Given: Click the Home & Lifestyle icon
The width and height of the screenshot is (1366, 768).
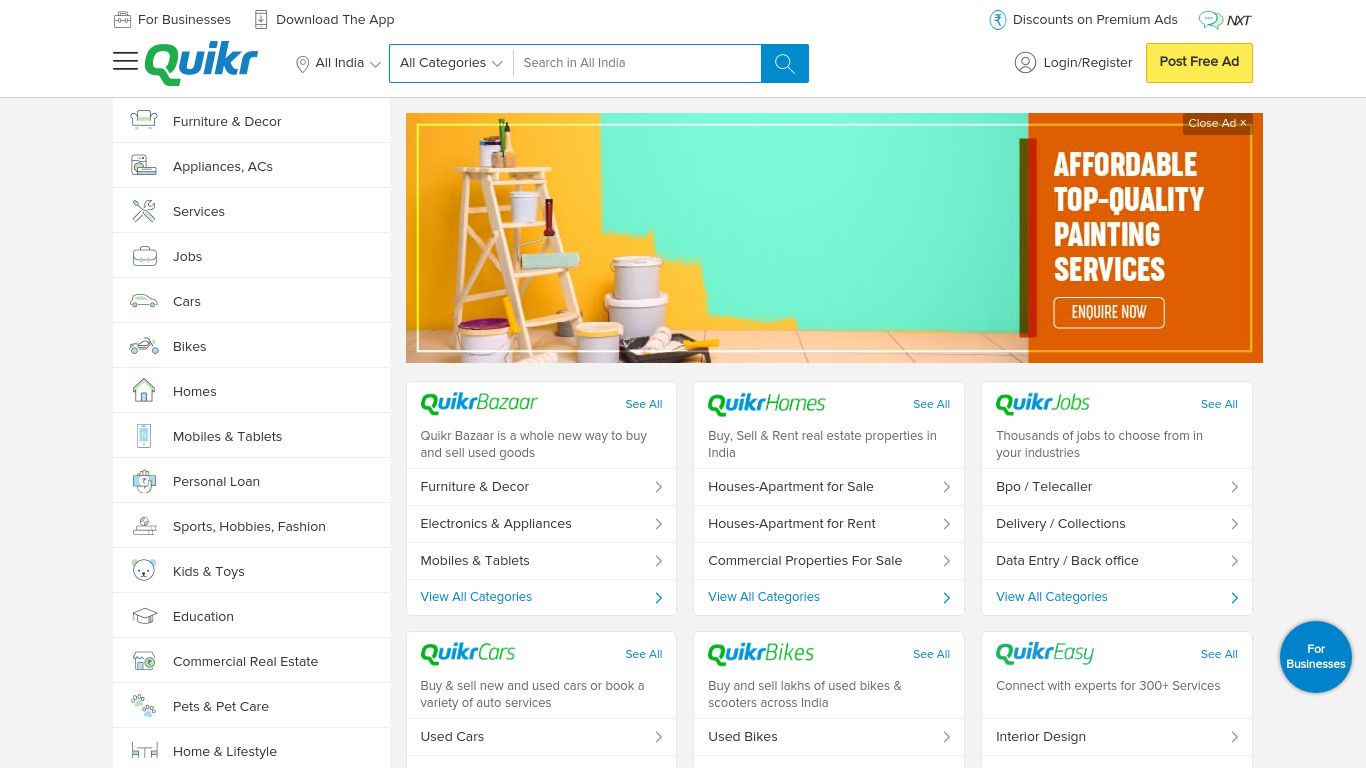Looking at the screenshot, I should pyautogui.click(x=144, y=751).
